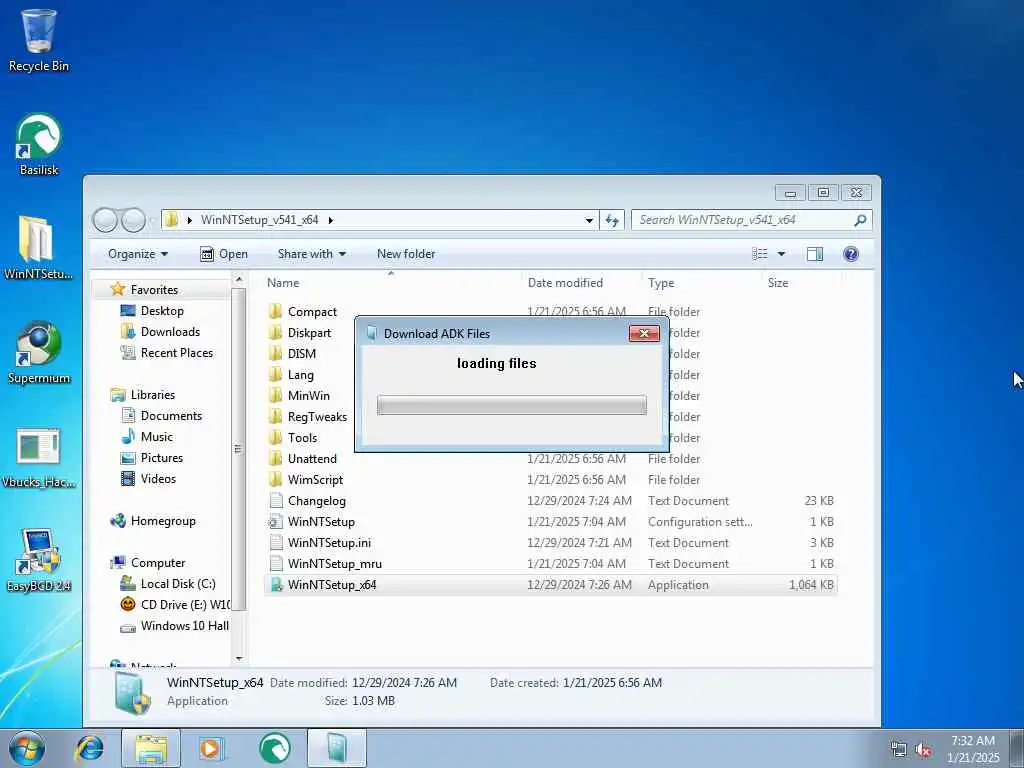The height and width of the screenshot is (768, 1024).
Task: Click the loading files progress bar
Action: coord(511,405)
